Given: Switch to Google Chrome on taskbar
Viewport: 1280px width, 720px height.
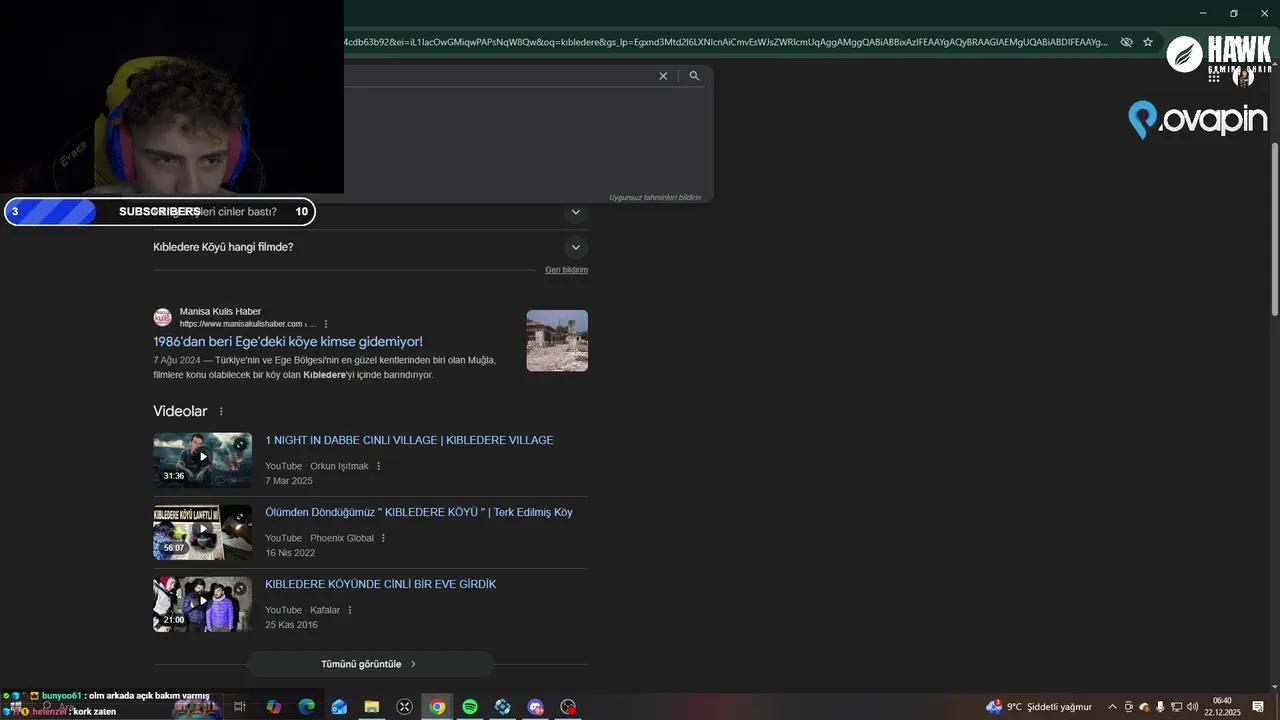Looking at the screenshot, I should pos(437,707).
